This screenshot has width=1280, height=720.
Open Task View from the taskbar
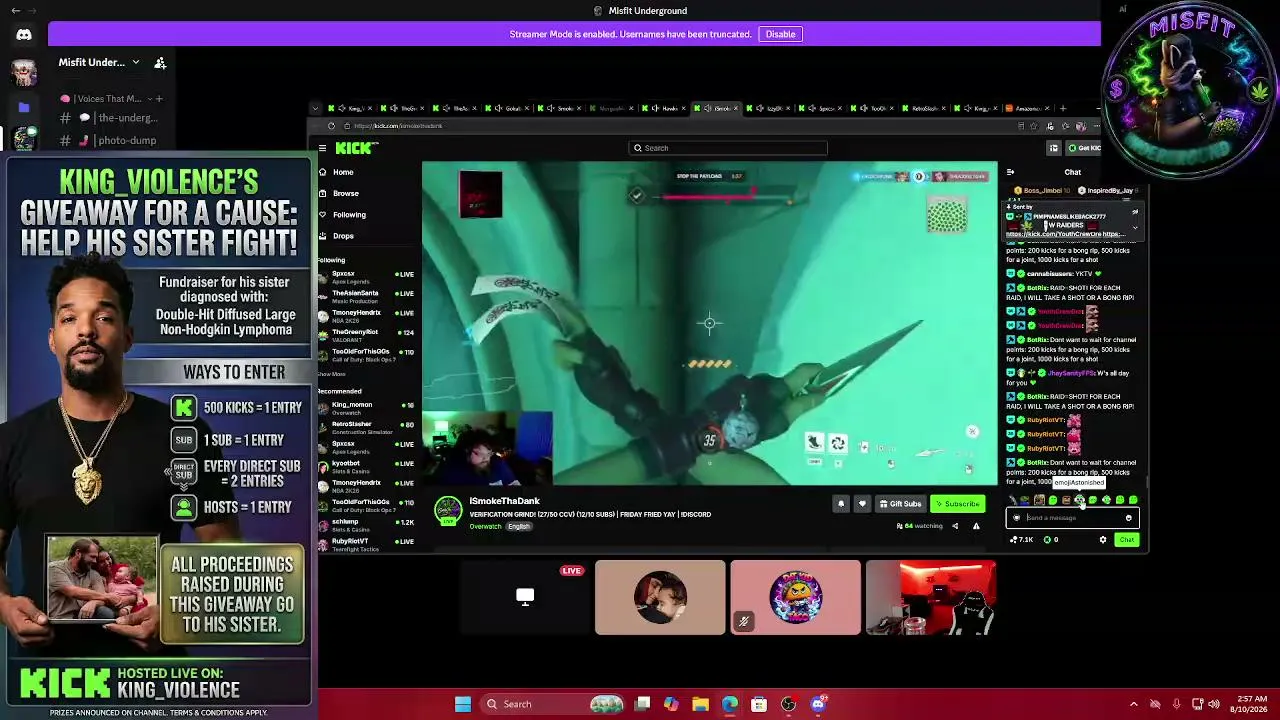(643, 704)
